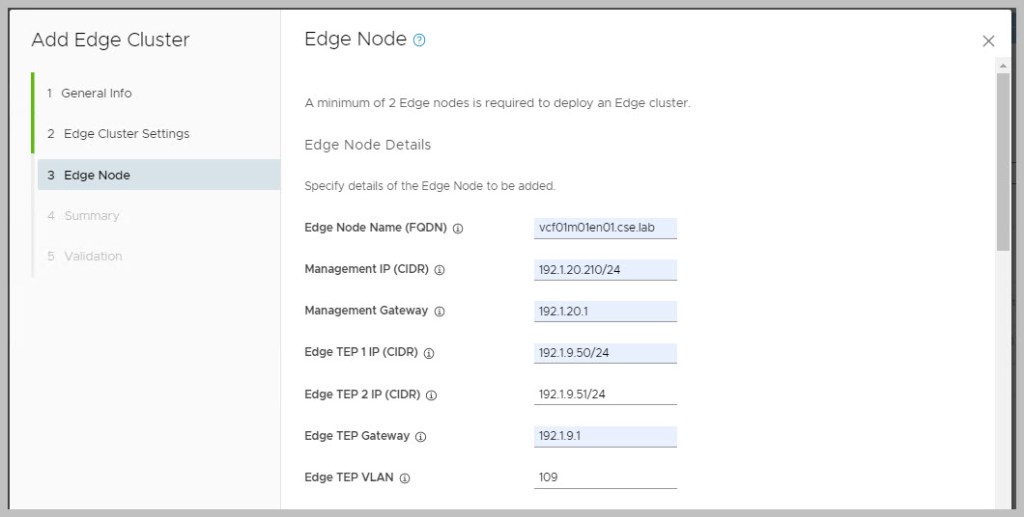Click the vertical scrollbar of the dialog
1024x517 pixels.
1002,160
